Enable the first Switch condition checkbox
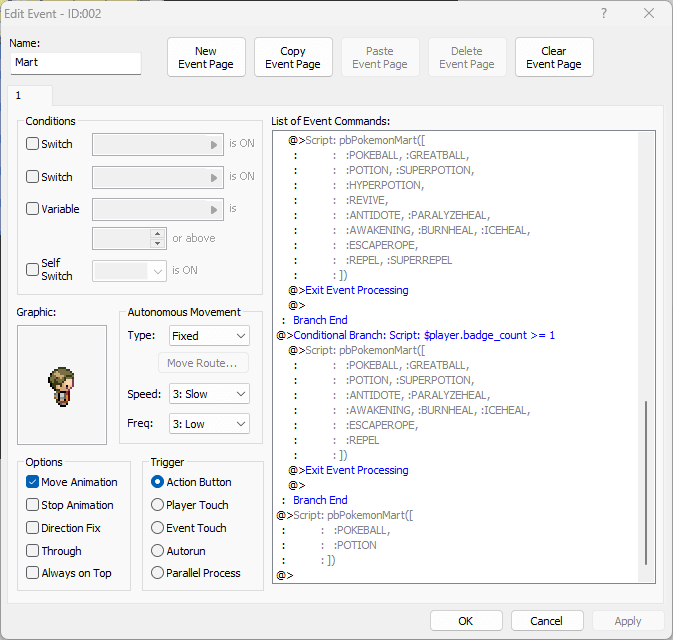673x640 pixels. pyautogui.click(x=32, y=143)
